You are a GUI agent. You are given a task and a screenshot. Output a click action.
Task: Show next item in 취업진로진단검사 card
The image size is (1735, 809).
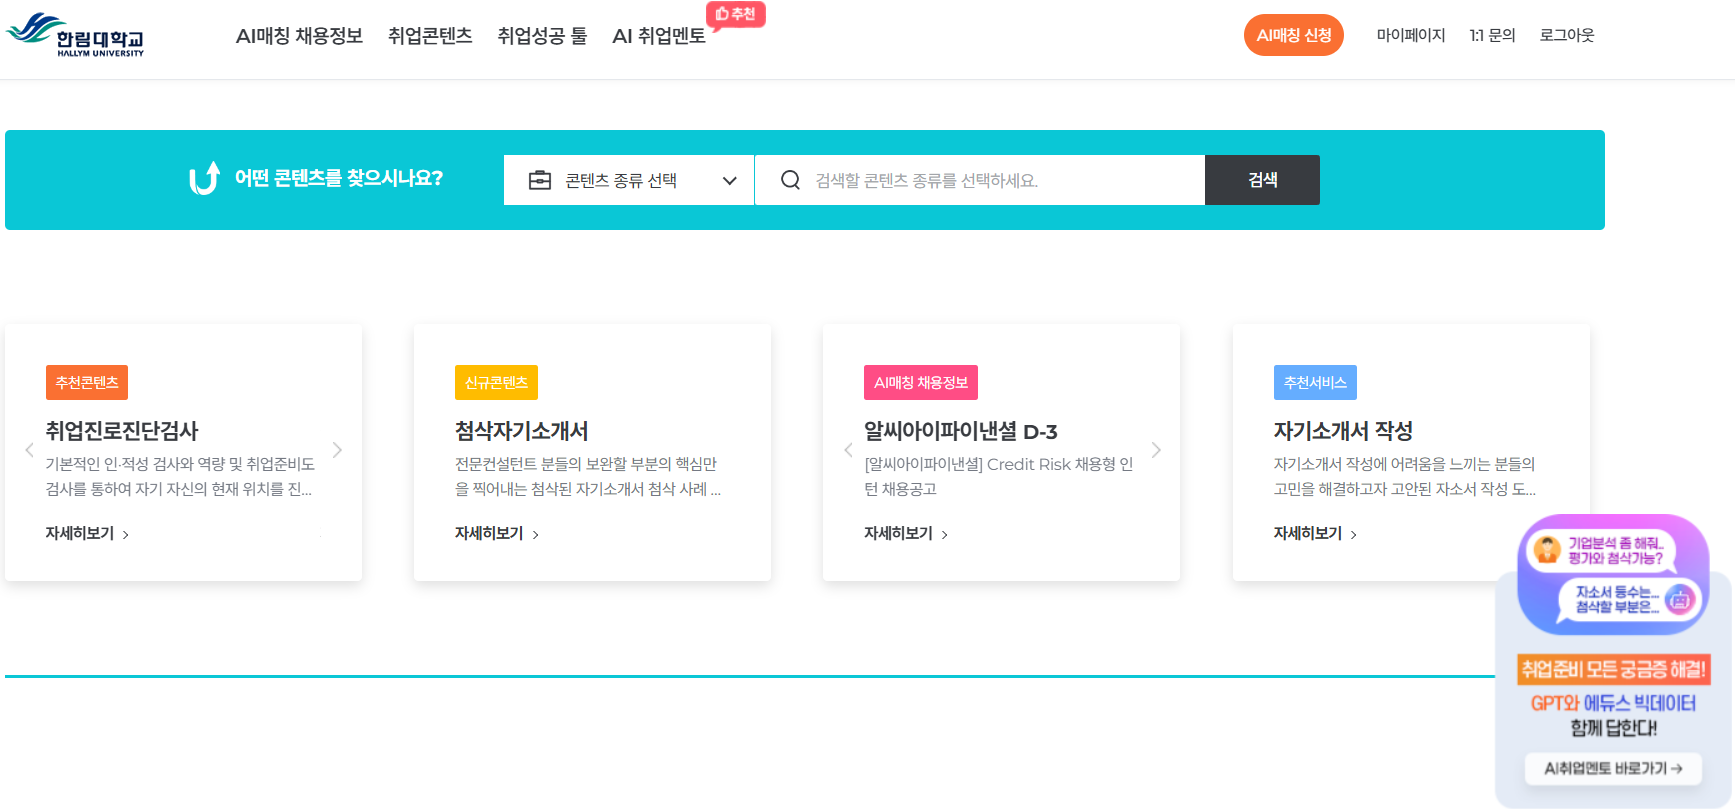point(337,450)
